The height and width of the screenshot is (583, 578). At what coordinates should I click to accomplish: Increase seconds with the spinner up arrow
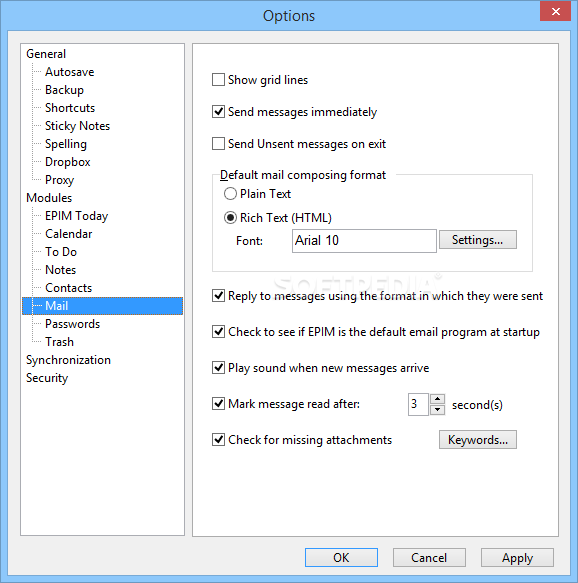click(x=437, y=399)
